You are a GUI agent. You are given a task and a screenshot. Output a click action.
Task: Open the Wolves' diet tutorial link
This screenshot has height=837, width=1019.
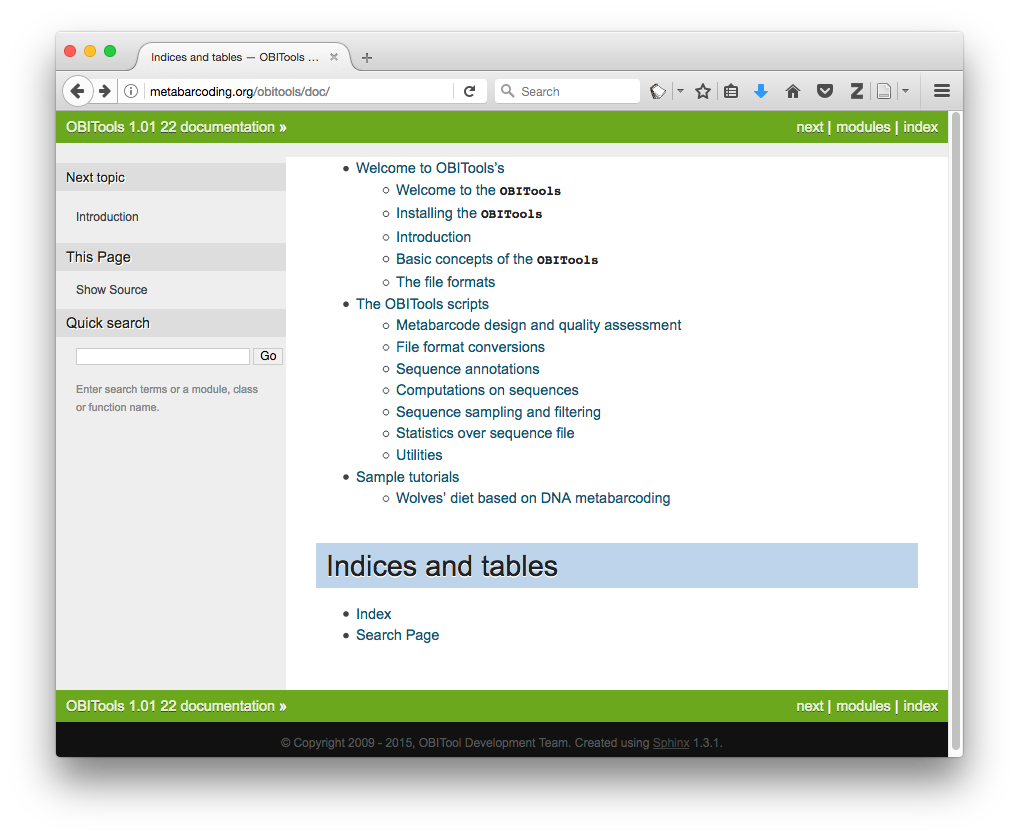click(533, 498)
